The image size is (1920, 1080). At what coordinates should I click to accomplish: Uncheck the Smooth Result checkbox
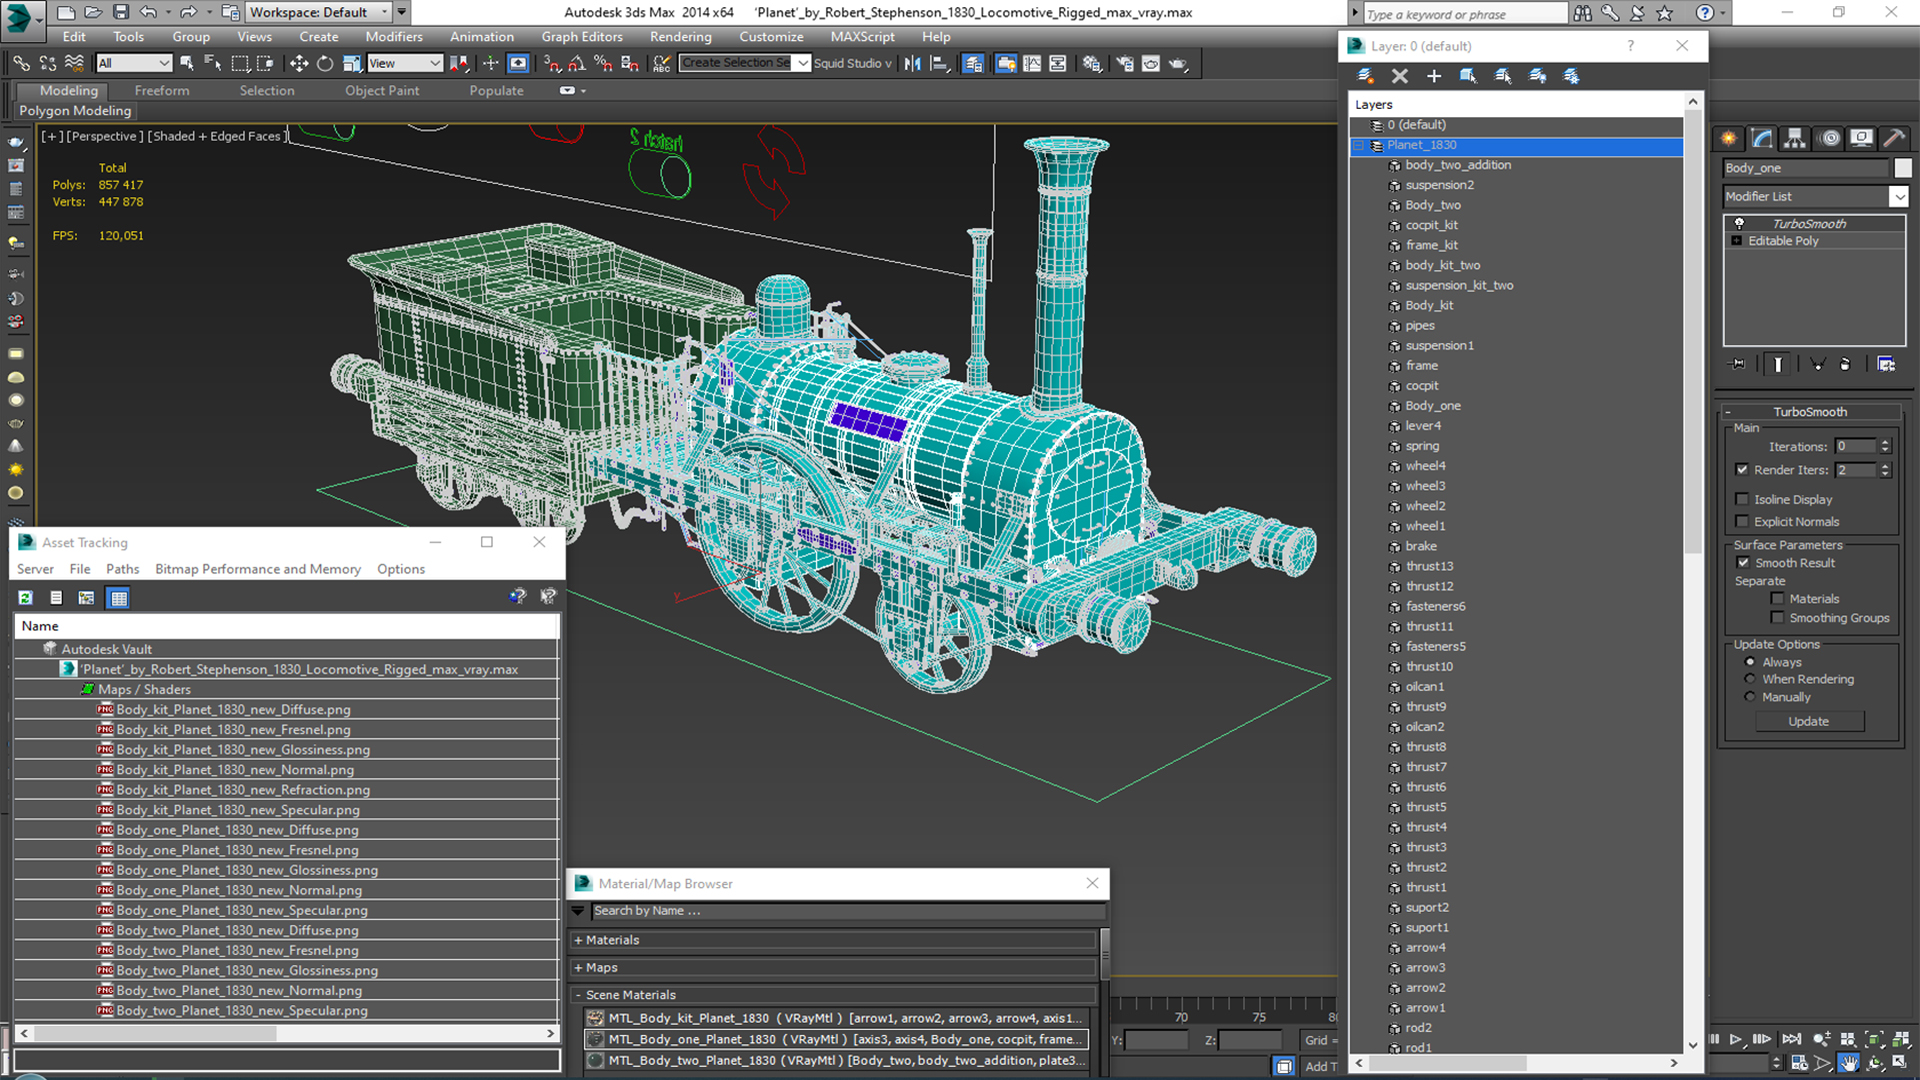[x=1743, y=563]
